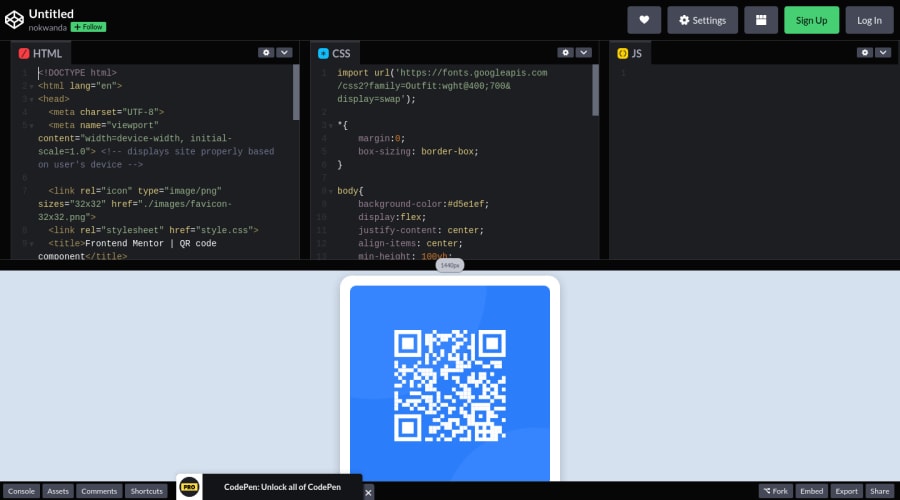Viewport: 900px width, 500px height.
Task: Love this pen with heart button
Action: point(644,20)
